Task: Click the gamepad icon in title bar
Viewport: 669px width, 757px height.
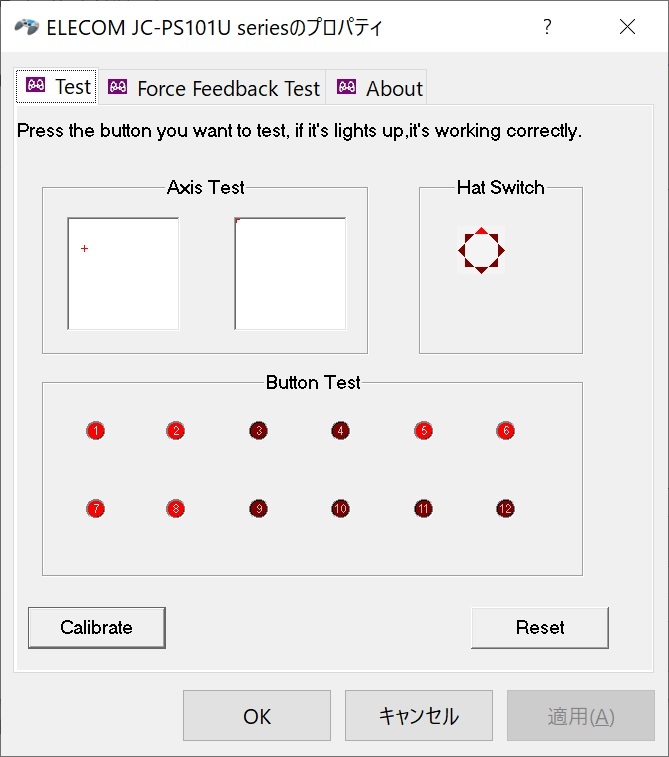Action: tap(26, 27)
